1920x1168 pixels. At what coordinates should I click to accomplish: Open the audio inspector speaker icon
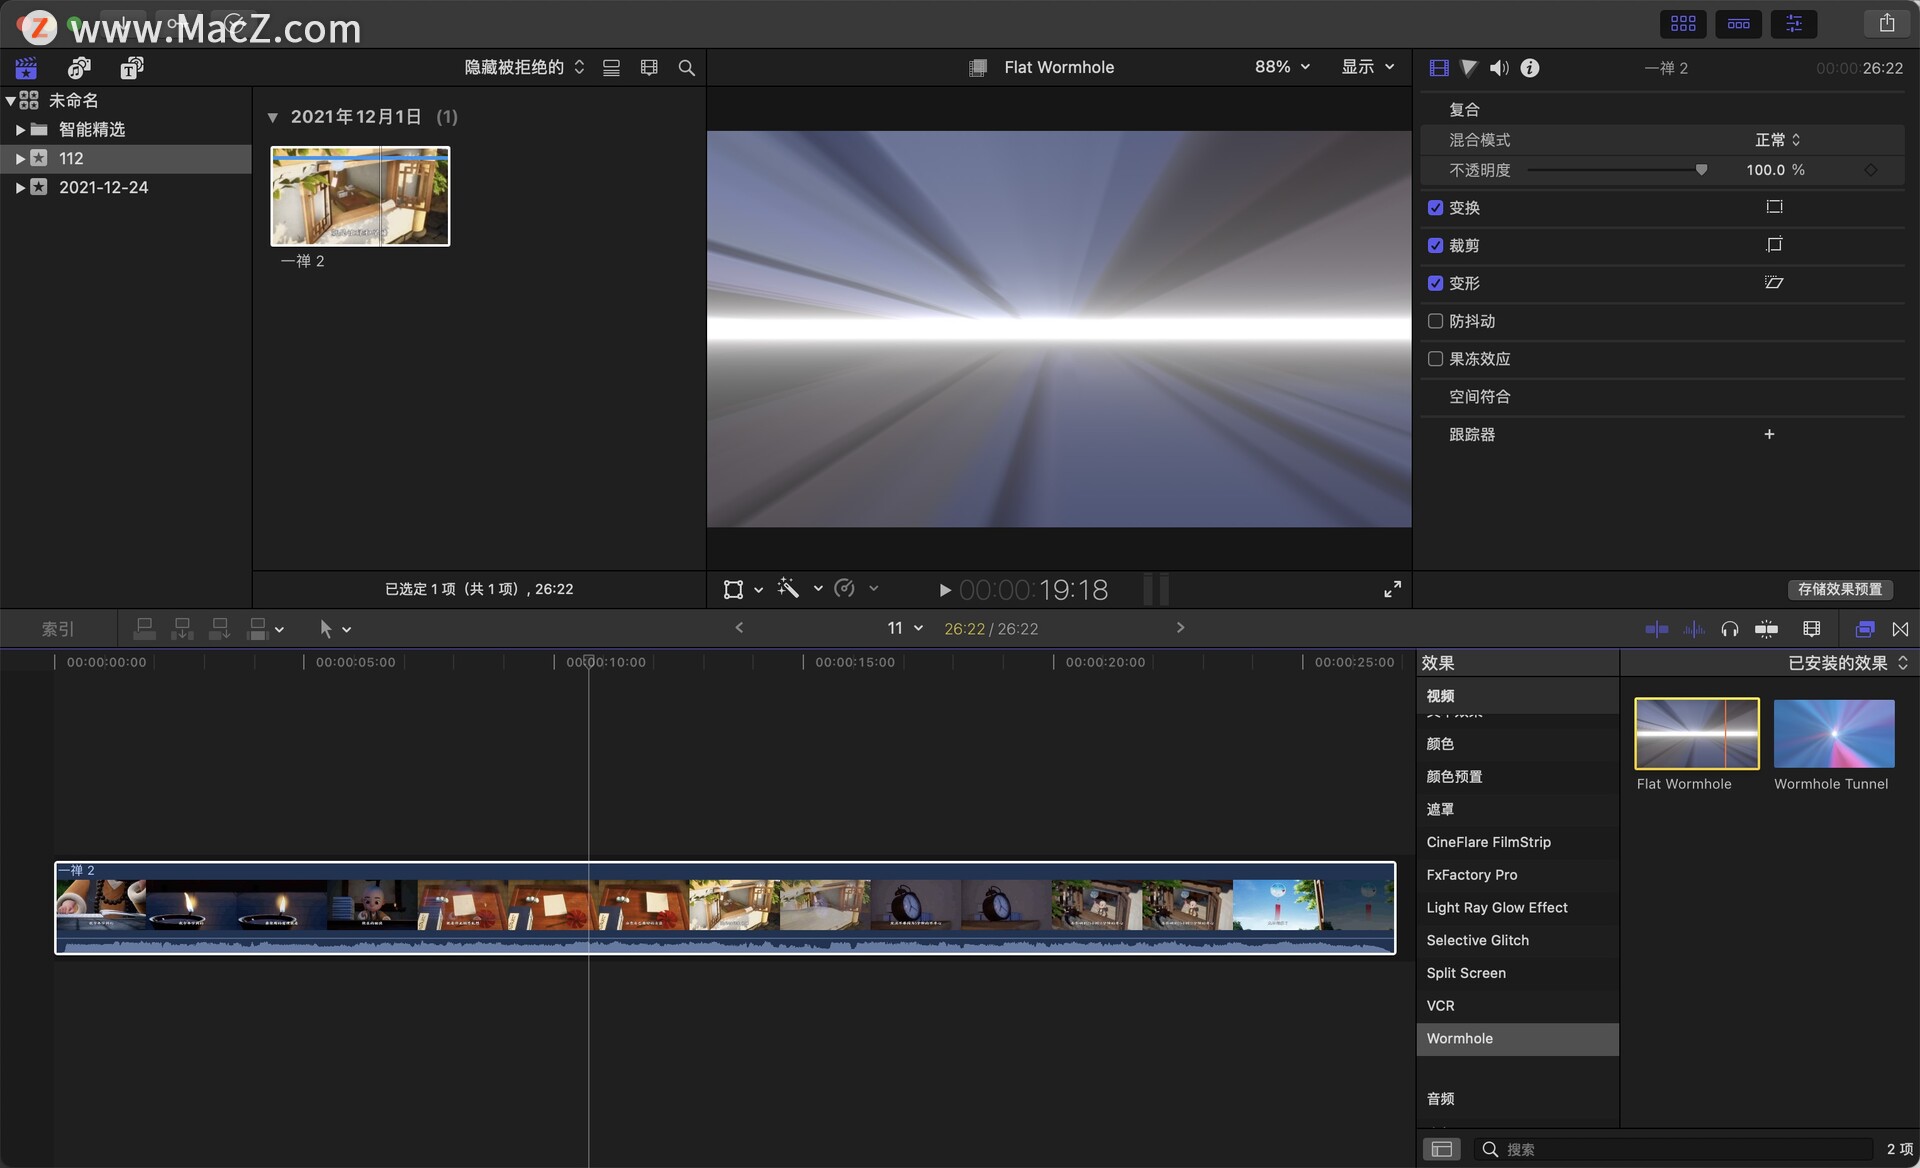tap(1499, 68)
